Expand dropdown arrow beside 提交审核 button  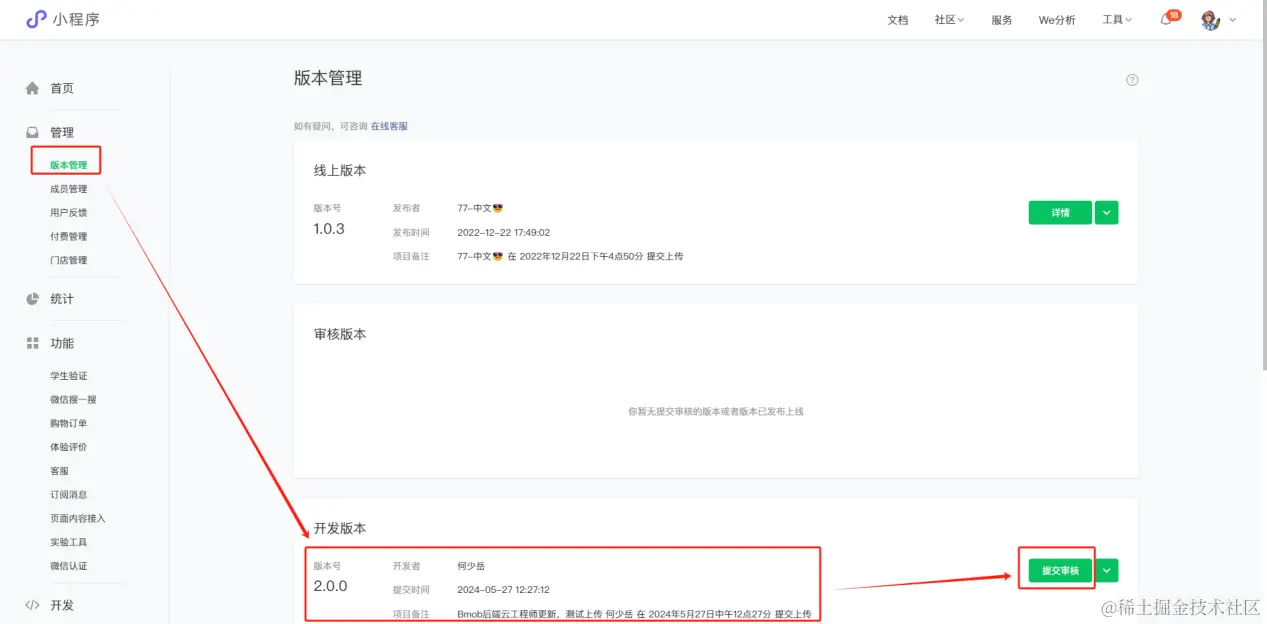pos(1106,570)
